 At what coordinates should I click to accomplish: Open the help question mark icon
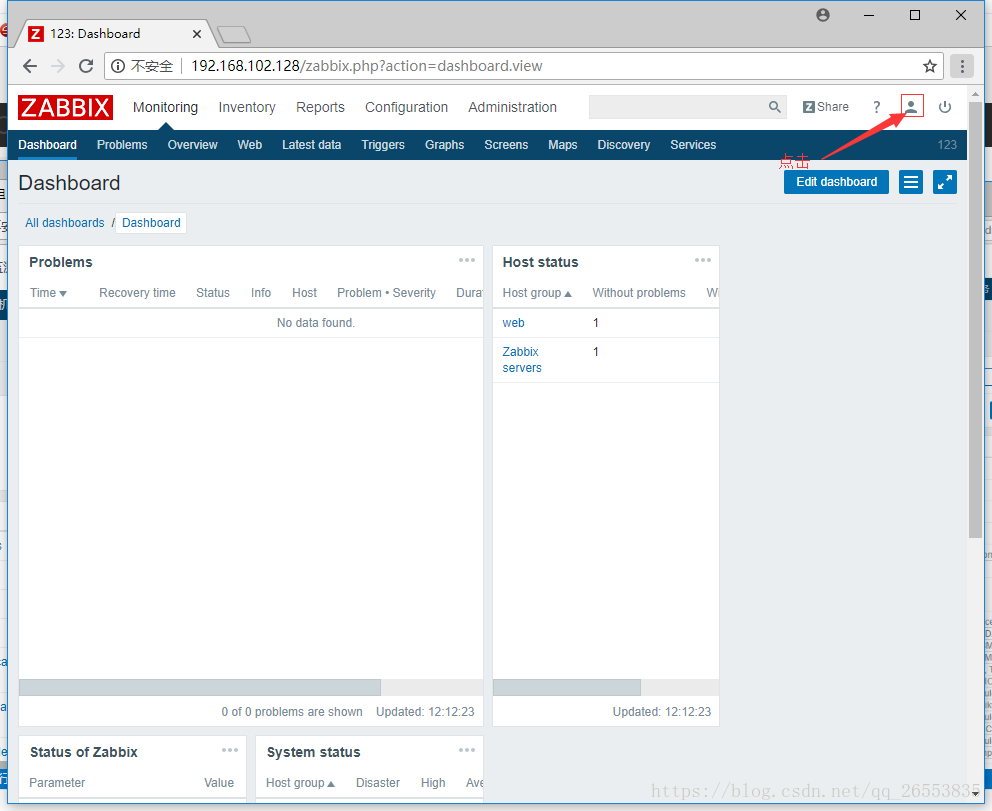(876, 107)
